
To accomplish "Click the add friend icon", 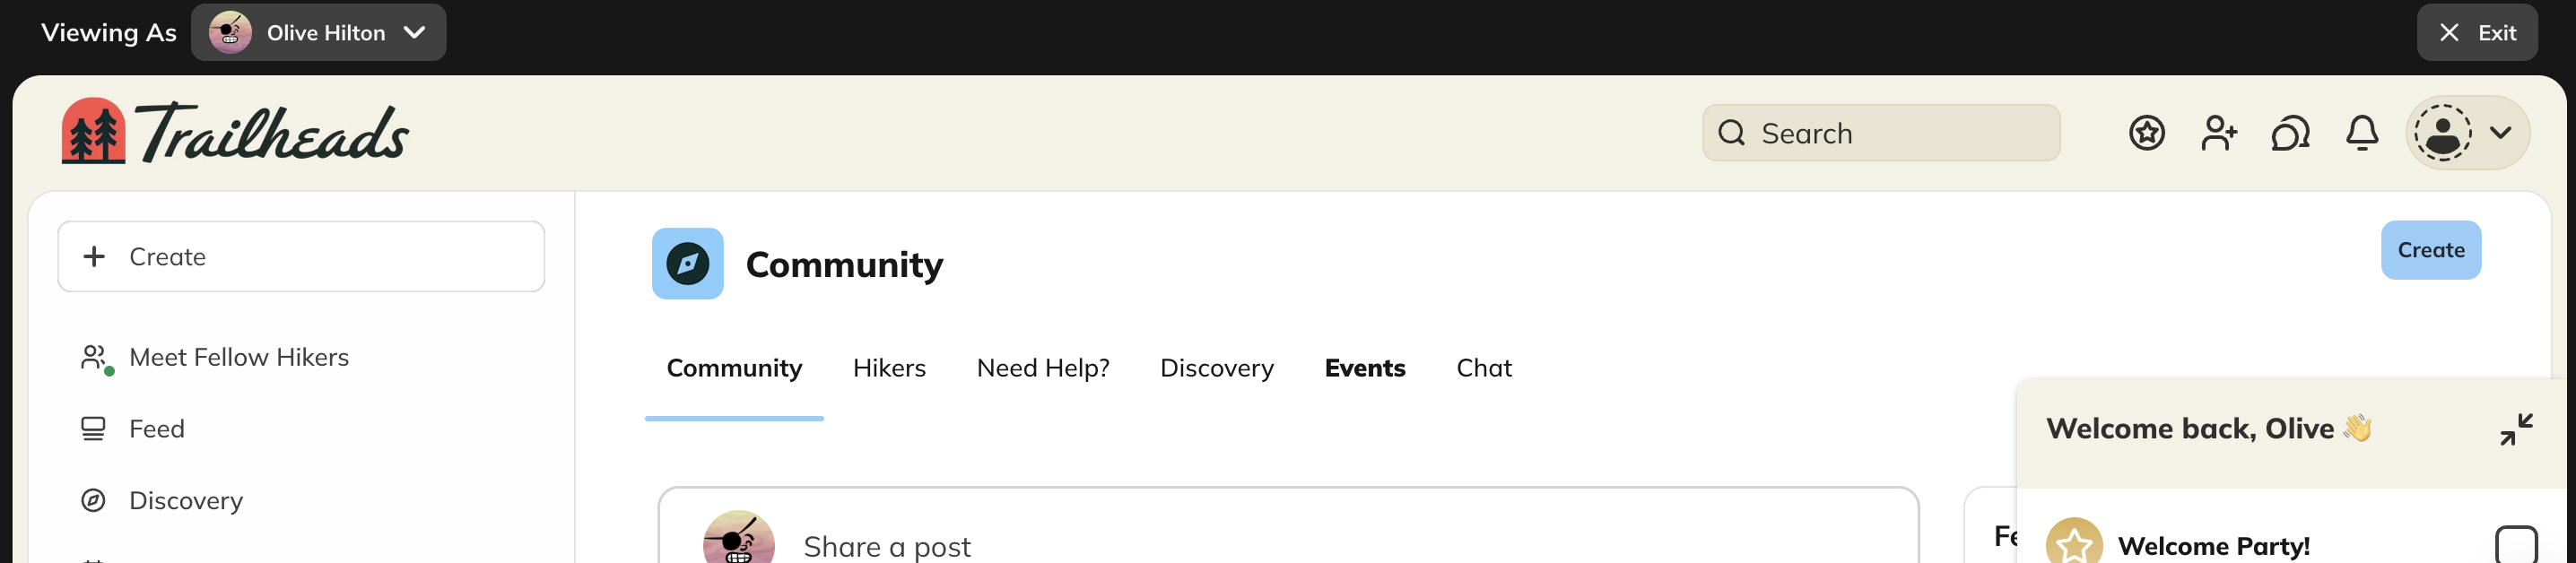I will pos(2219,132).
